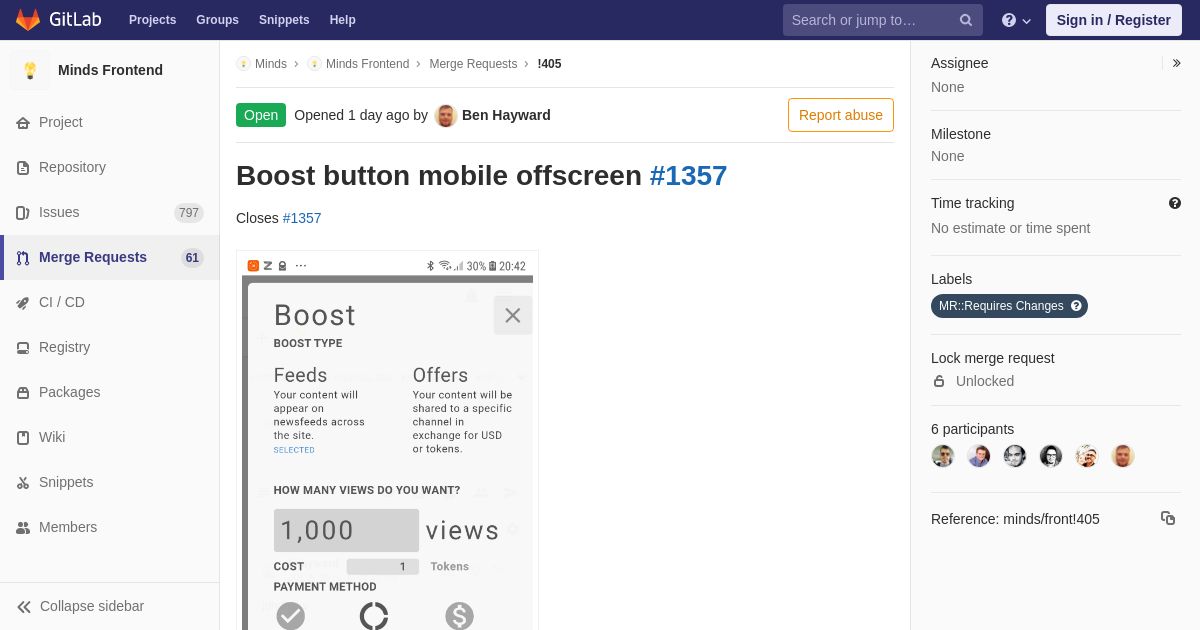The image size is (1200, 630).
Task: Click the Sign in / Register button
Action: pos(1113,20)
